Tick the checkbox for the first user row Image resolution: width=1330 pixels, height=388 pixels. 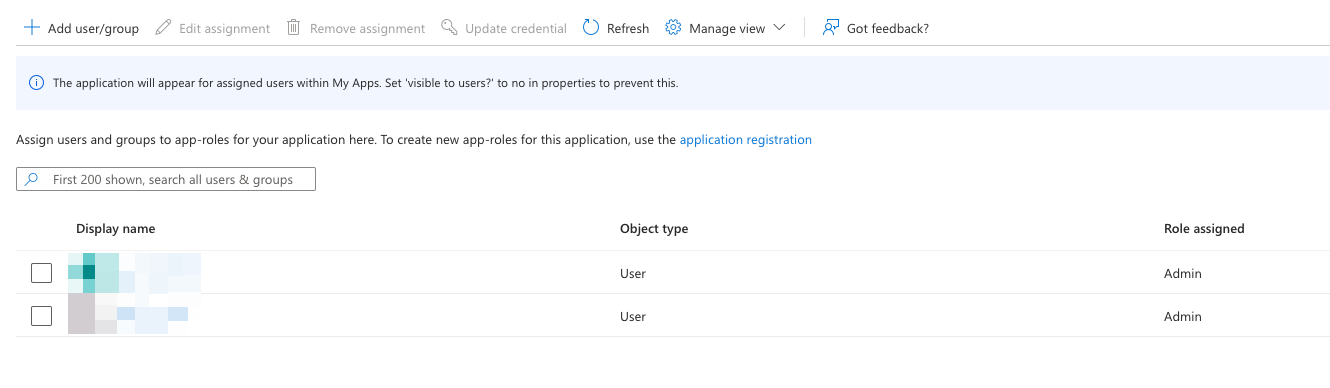click(x=41, y=273)
